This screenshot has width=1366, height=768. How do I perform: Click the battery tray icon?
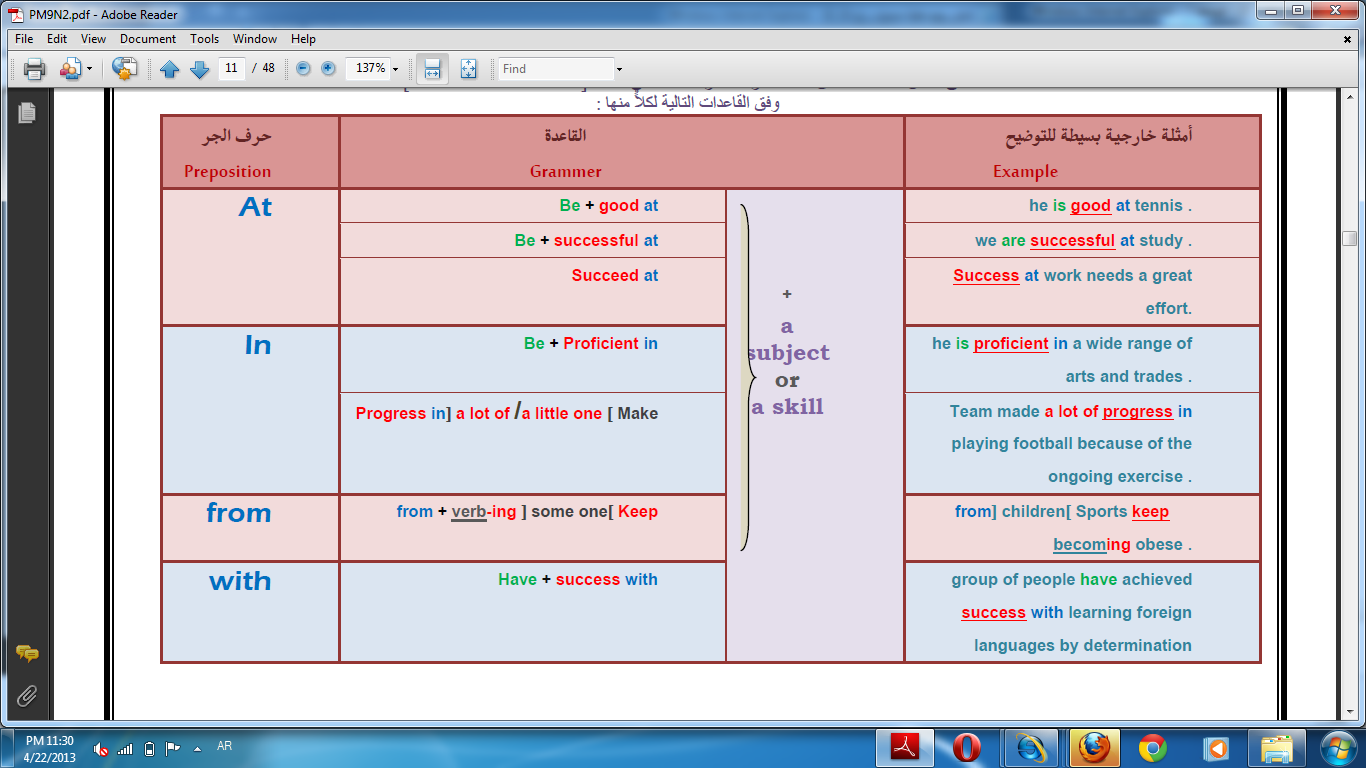[150, 748]
